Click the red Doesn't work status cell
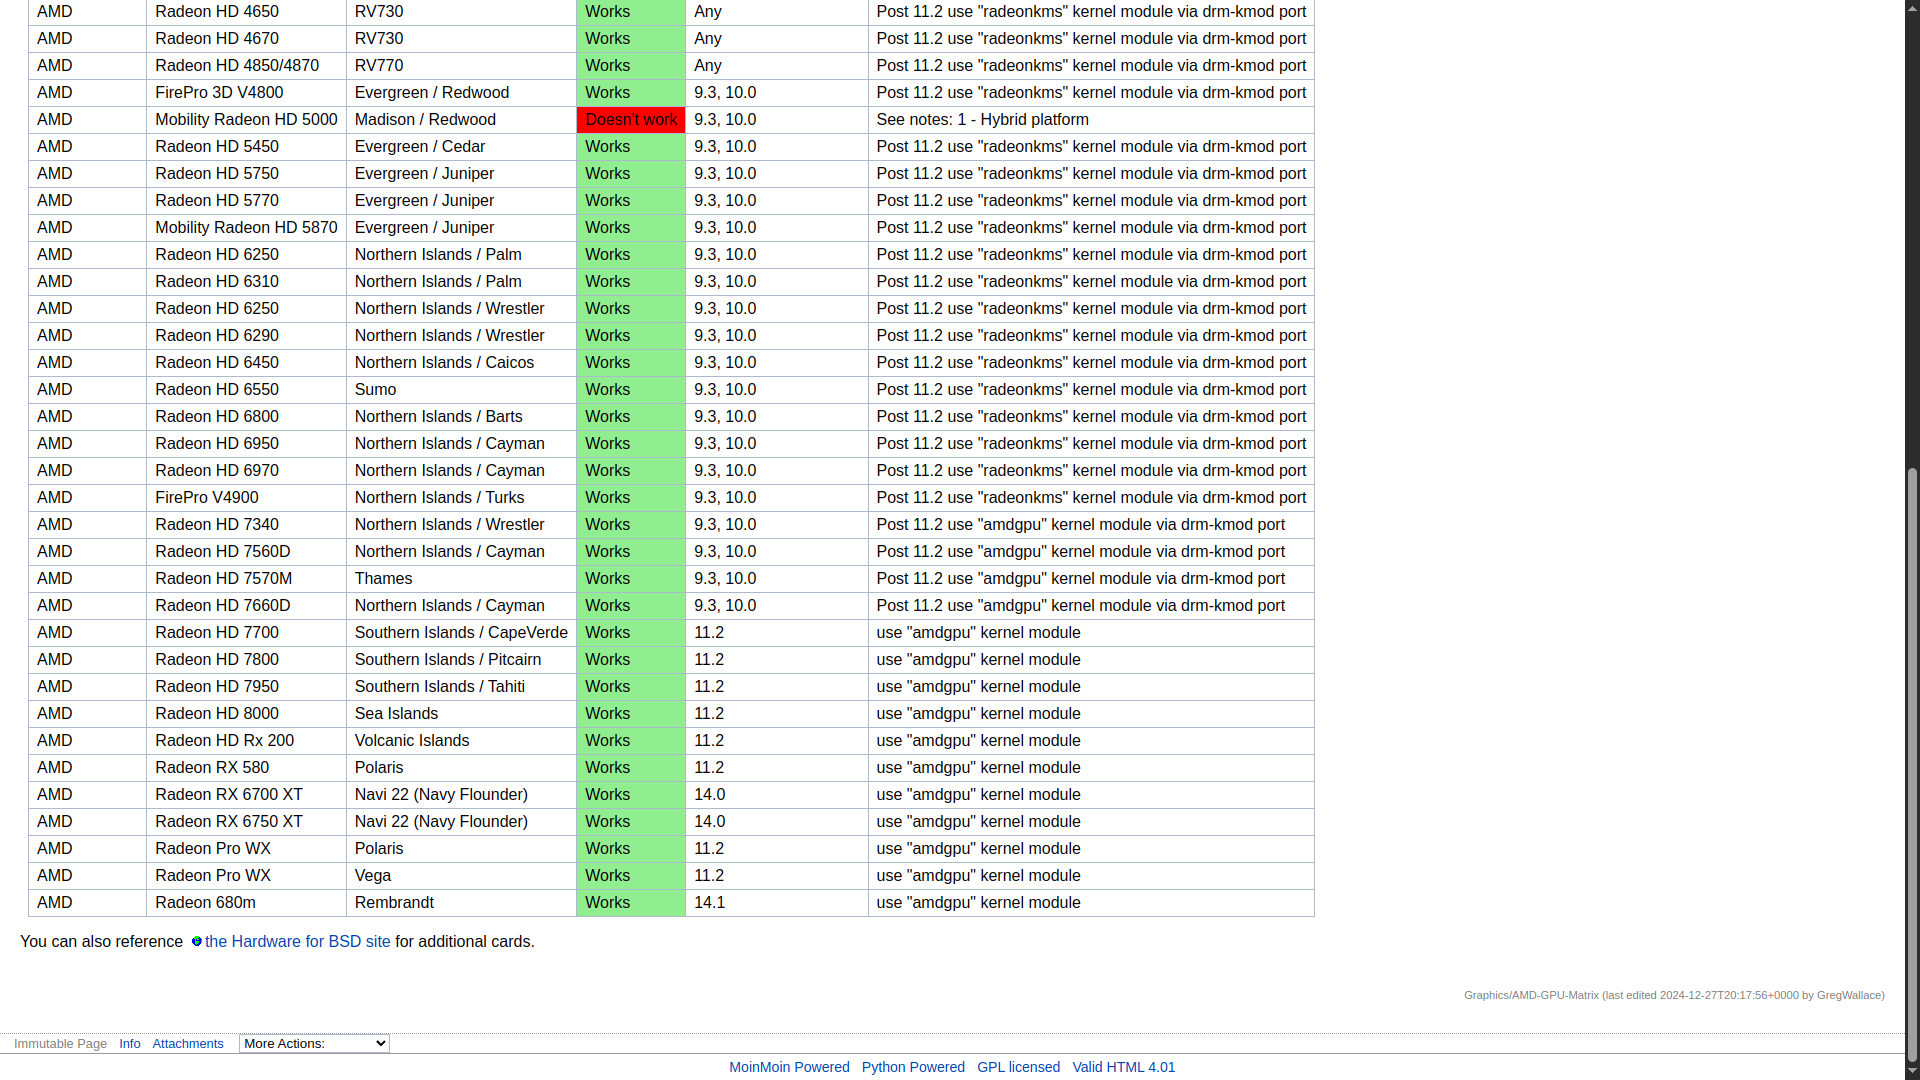Viewport: 1920px width, 1080px height. [631, 120]
